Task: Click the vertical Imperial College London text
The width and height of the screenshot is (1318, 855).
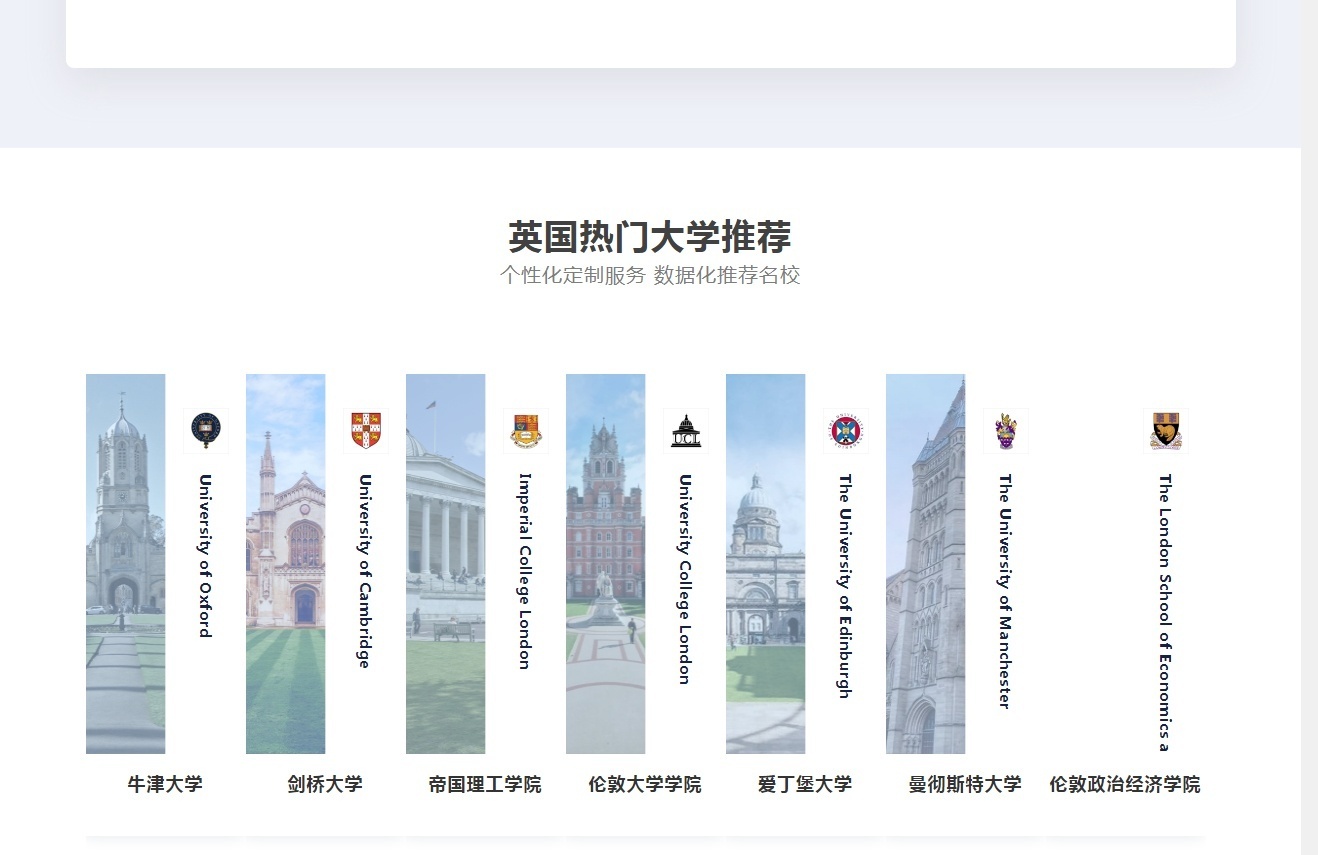Action: pos(525,571)
